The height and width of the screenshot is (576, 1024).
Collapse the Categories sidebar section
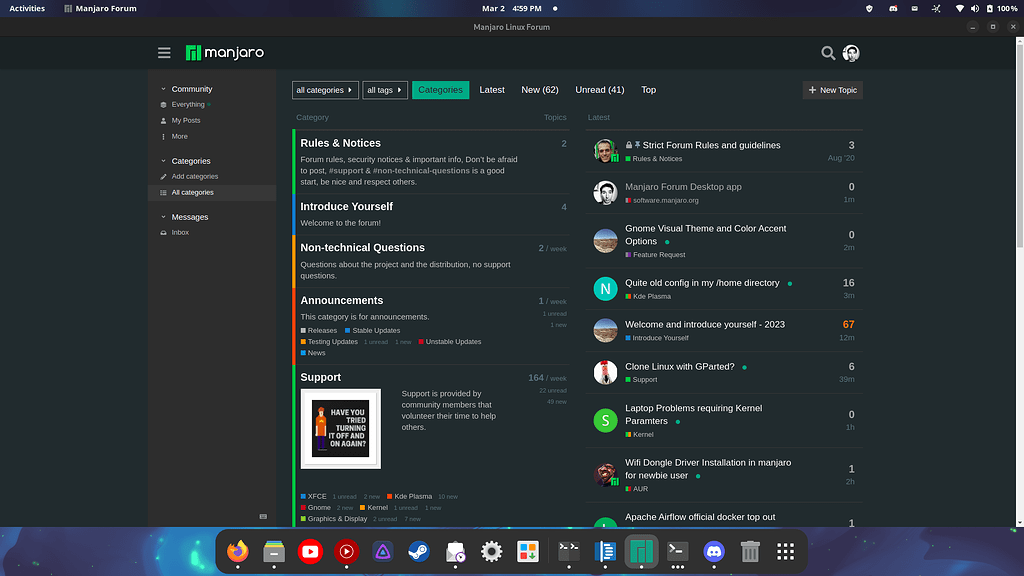pyautogui.click(x=162, y=161)
